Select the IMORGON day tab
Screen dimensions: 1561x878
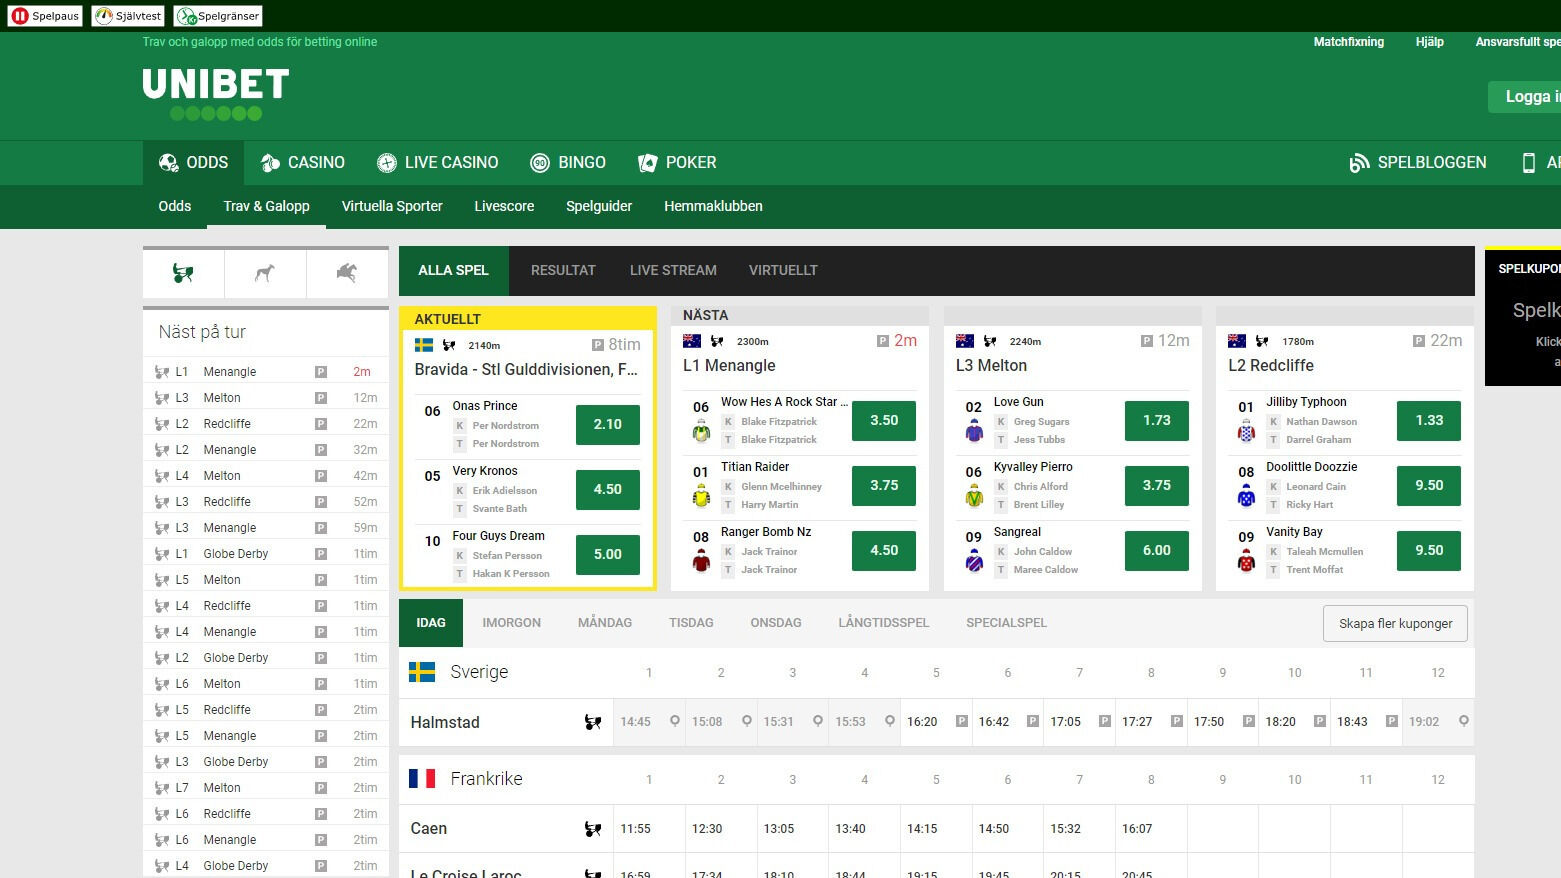511,623
